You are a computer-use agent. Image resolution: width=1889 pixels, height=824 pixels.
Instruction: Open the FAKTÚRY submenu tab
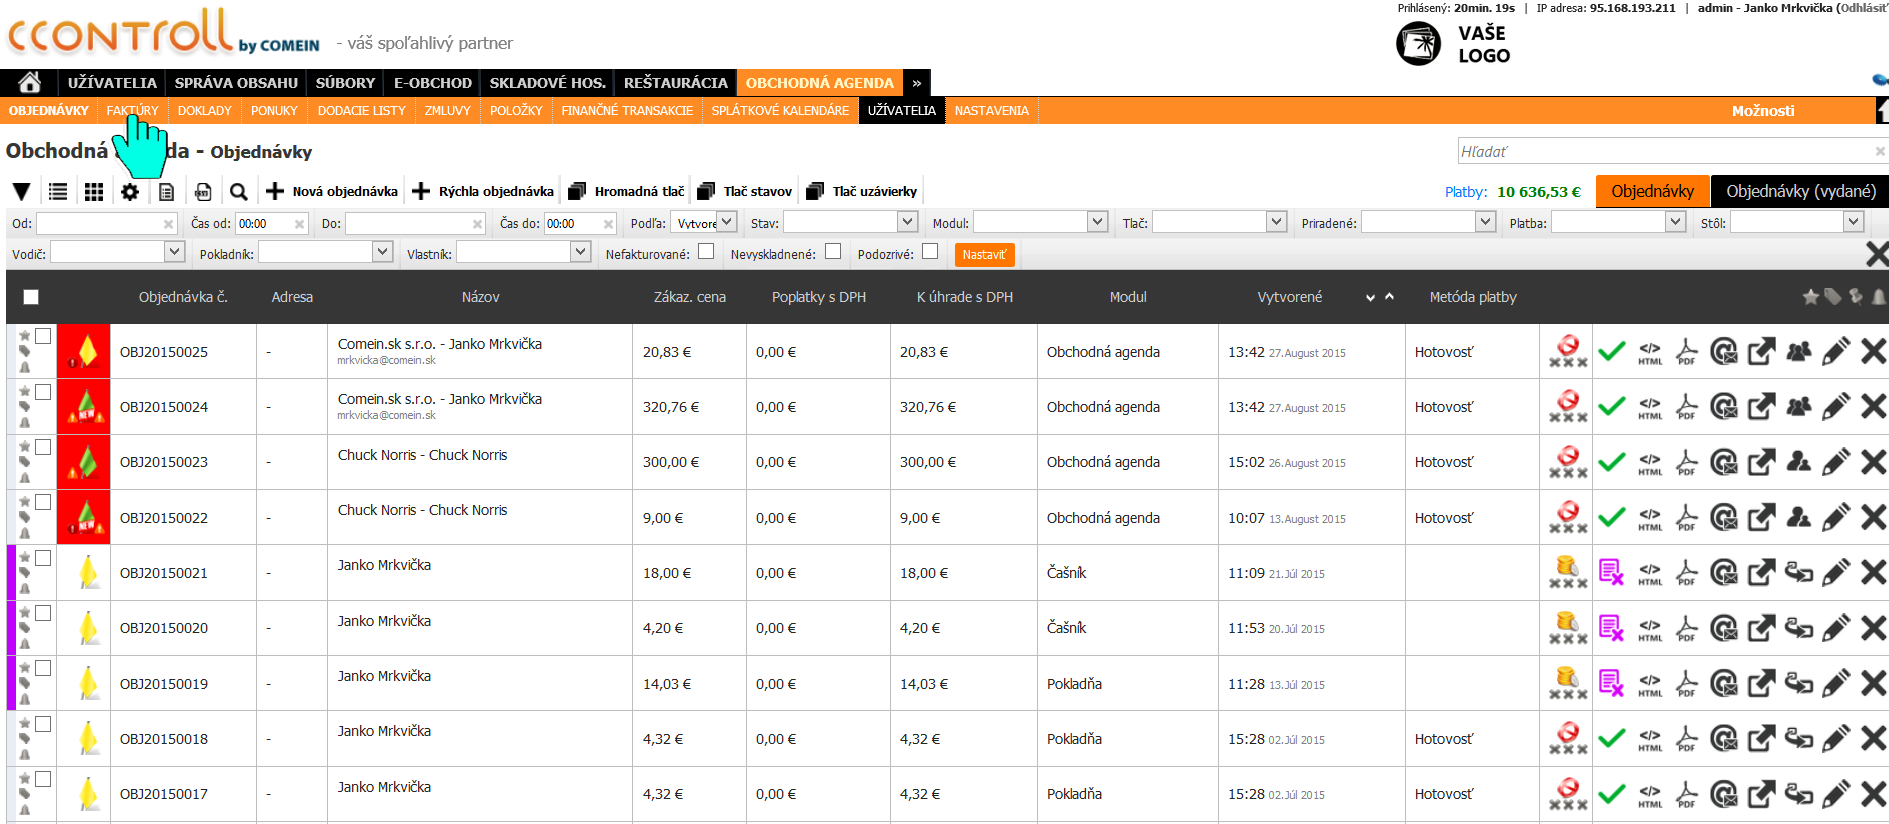pos(132,111)
